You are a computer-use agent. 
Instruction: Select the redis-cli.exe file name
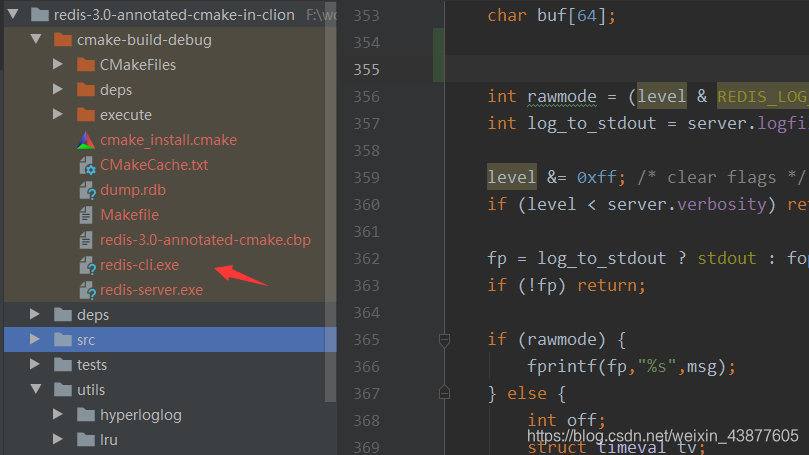(x=139, y=265)
